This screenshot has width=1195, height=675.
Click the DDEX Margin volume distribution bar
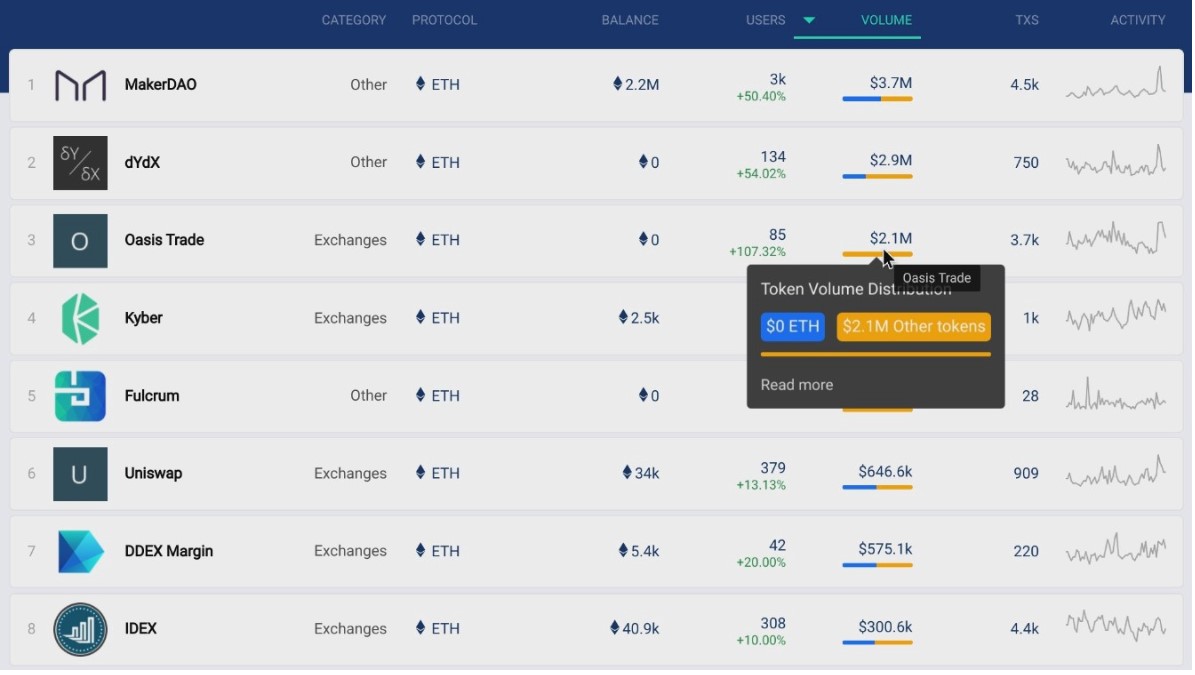877,565
